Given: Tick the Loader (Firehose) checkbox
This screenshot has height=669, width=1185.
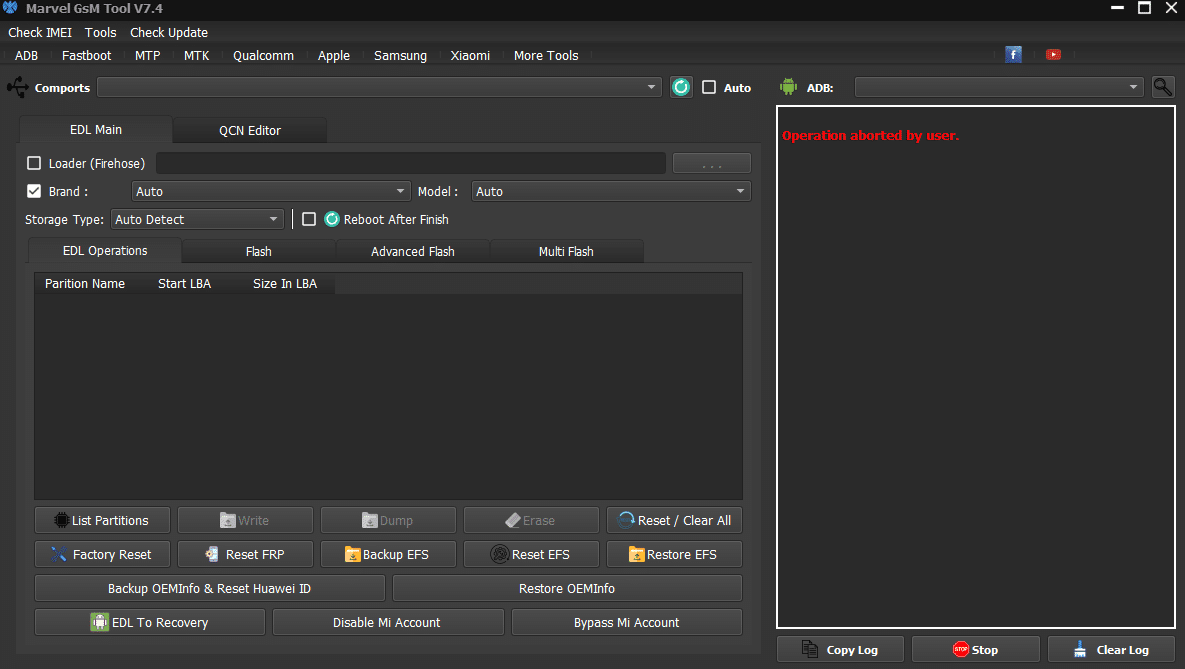Looking at the screenshot, I should click(34, 163).
